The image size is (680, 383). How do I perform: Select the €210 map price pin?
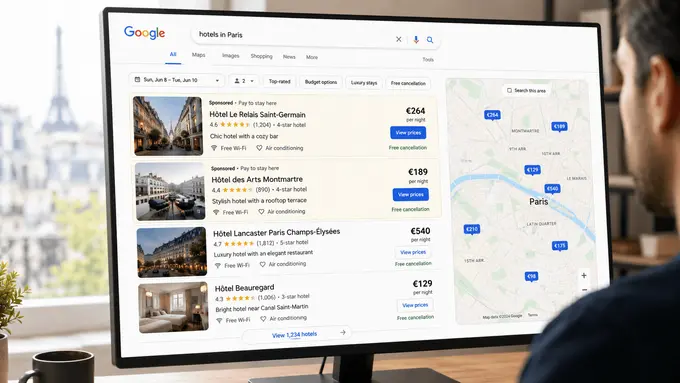pos(472,229)
